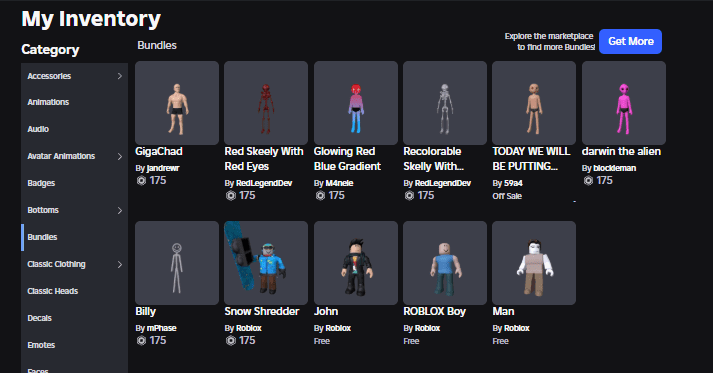The width and height of the screenshot is (713, 373).
Task: Open the GigaChad bundle thumbnail
Action: 177,103
